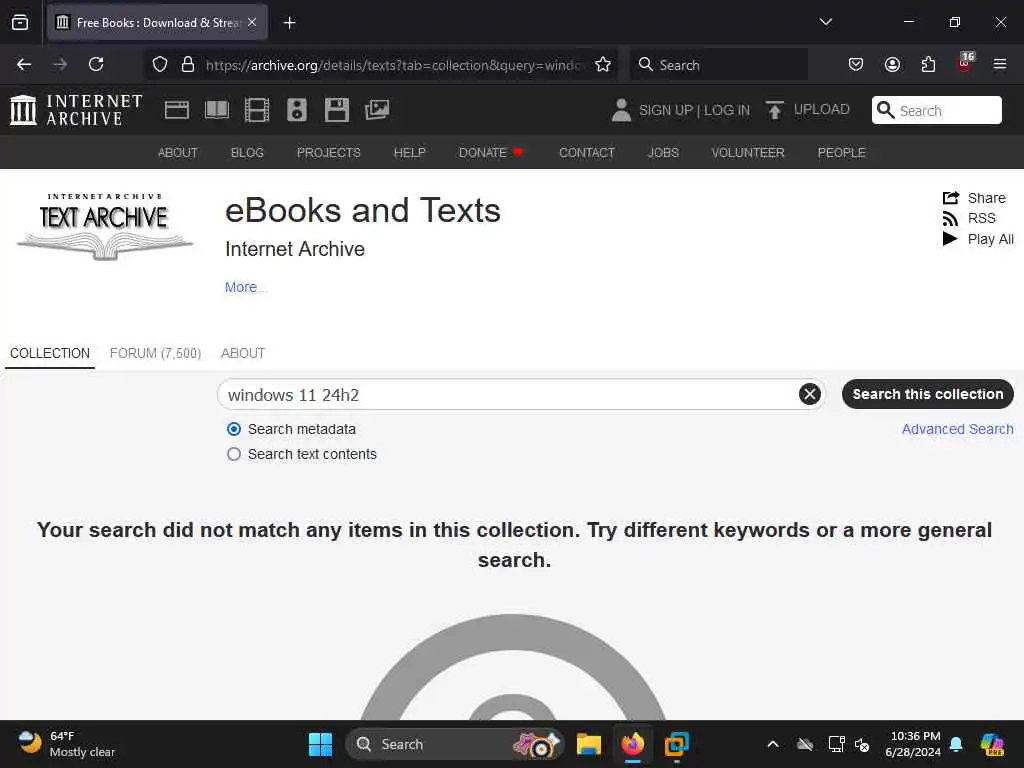Click the Firefox toolbar Search field

pos(718,65)
